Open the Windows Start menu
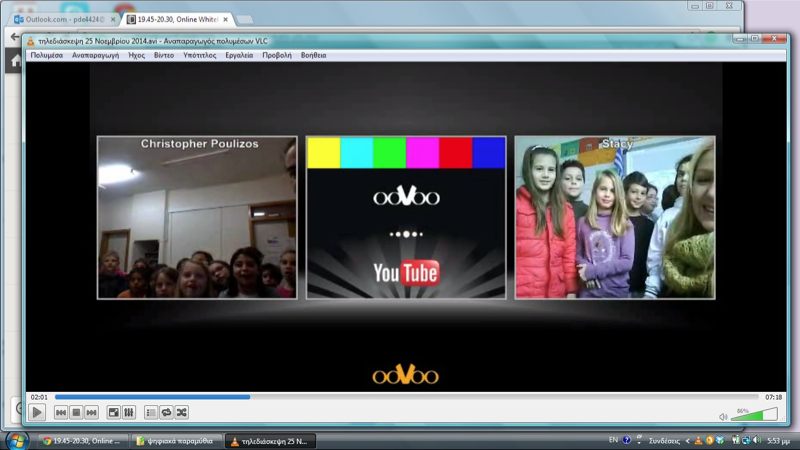The width and height of the screenshot is (800, 450). [17, 441]
